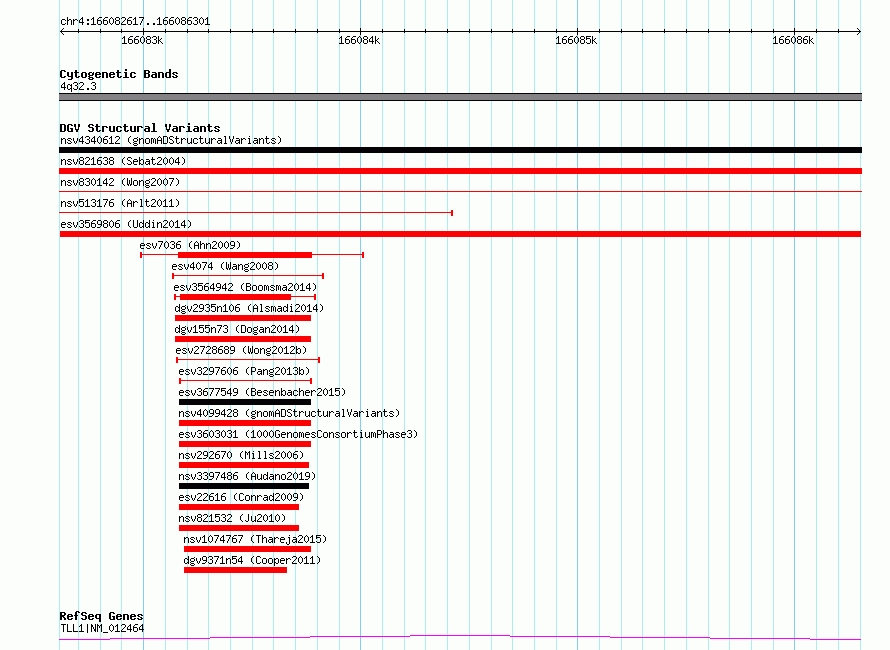Click esv3564942 (Boomsma2014) label
Screen dimensions: 890x650
click(245, 287)
